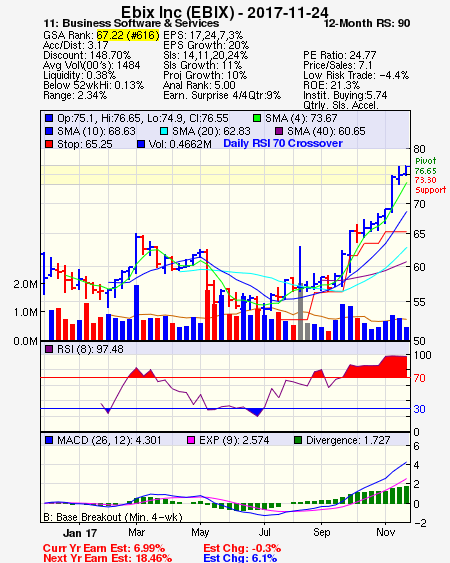Click the Daily RSI 70 Crossover label
The width and height of the screenshot is (450, 563).
[283, 143]
